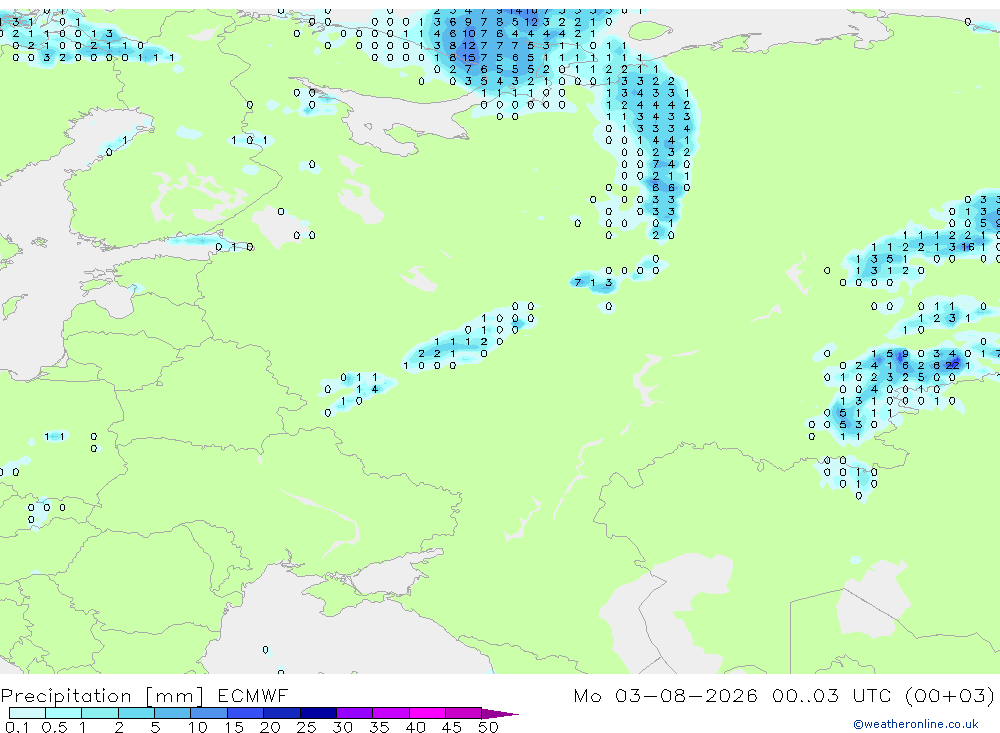Click the '0.1' legend scale label
The width and height of the screenshot is (1000, 733).
pos(17,727)
